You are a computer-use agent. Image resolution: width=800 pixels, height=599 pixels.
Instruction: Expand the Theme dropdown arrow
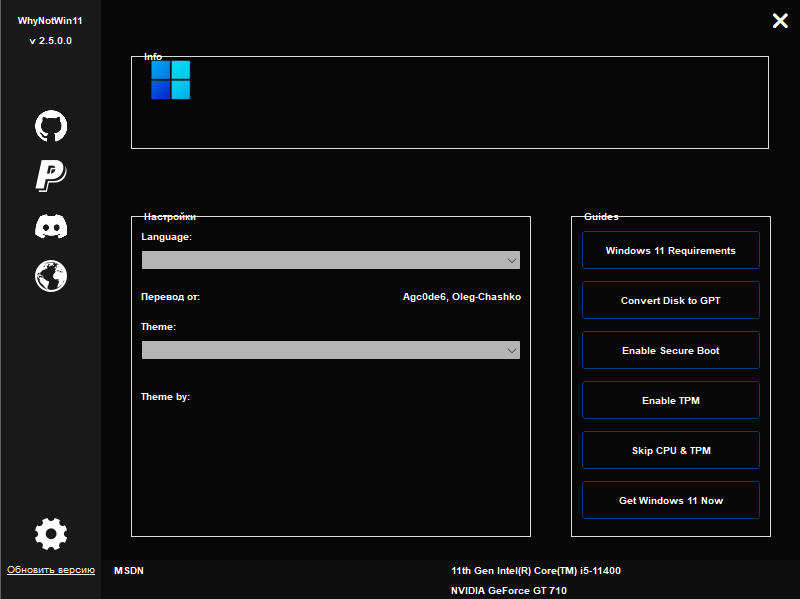tap(512, 351)
